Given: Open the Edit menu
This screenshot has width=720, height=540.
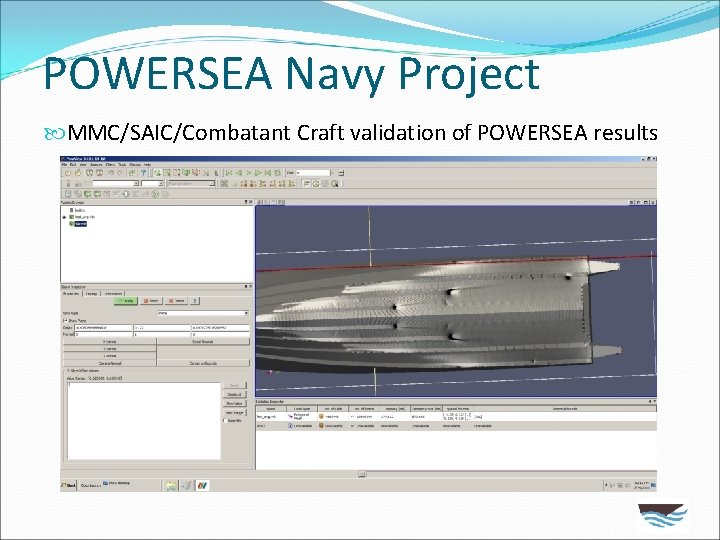Looking at the screenshot, I should click(x=73, y=164).
